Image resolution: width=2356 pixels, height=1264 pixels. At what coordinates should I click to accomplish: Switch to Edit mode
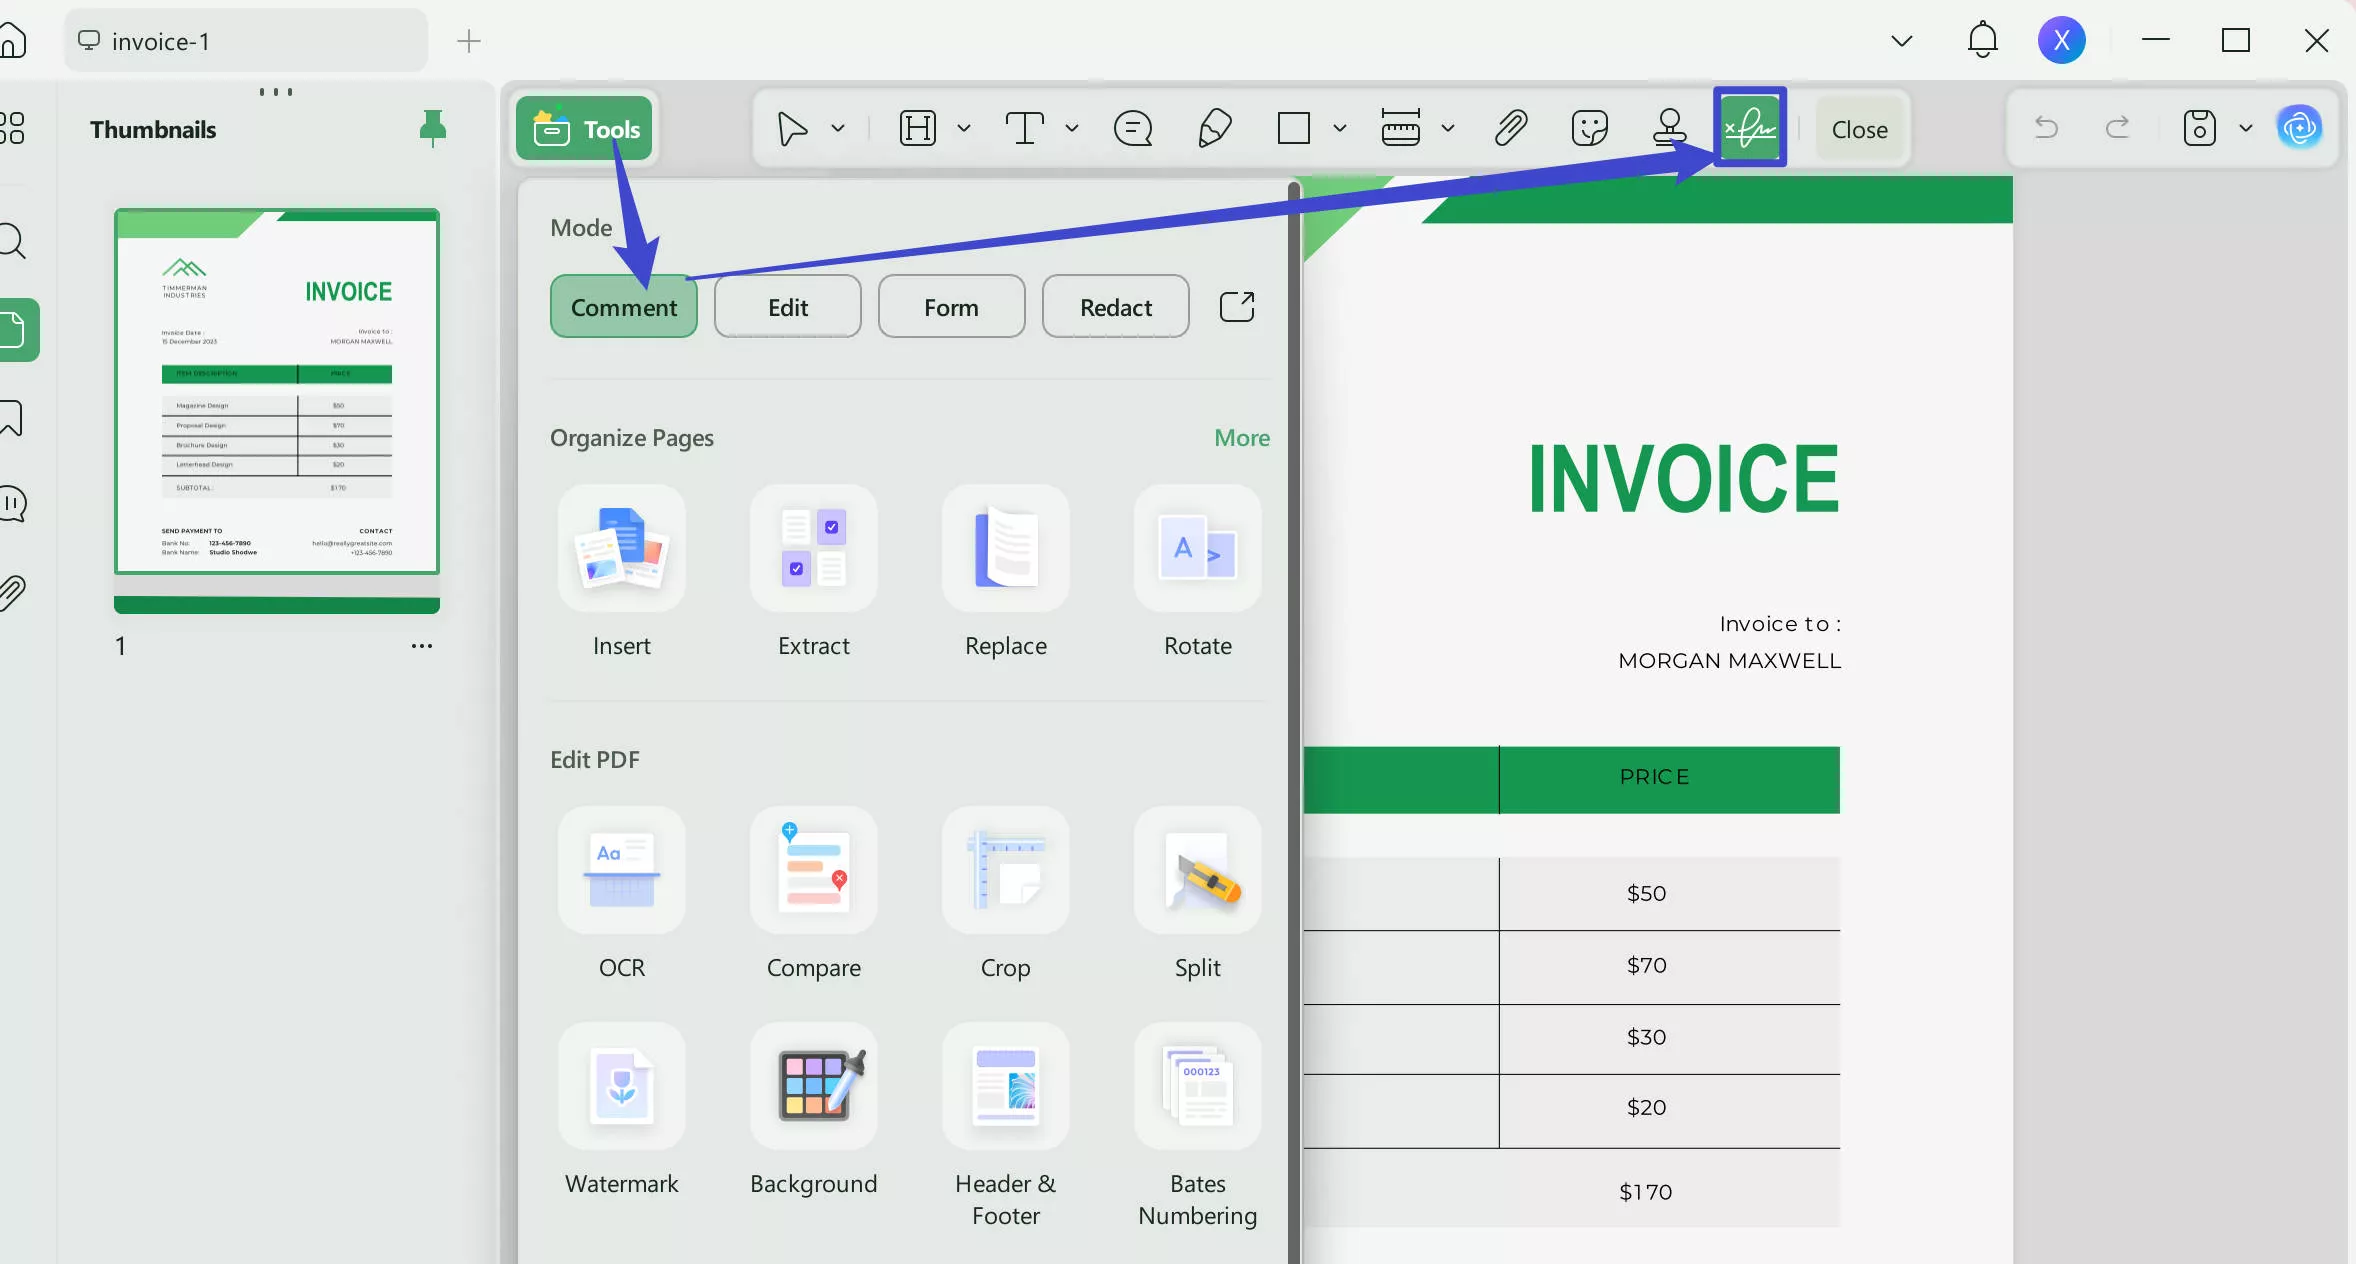786,307
